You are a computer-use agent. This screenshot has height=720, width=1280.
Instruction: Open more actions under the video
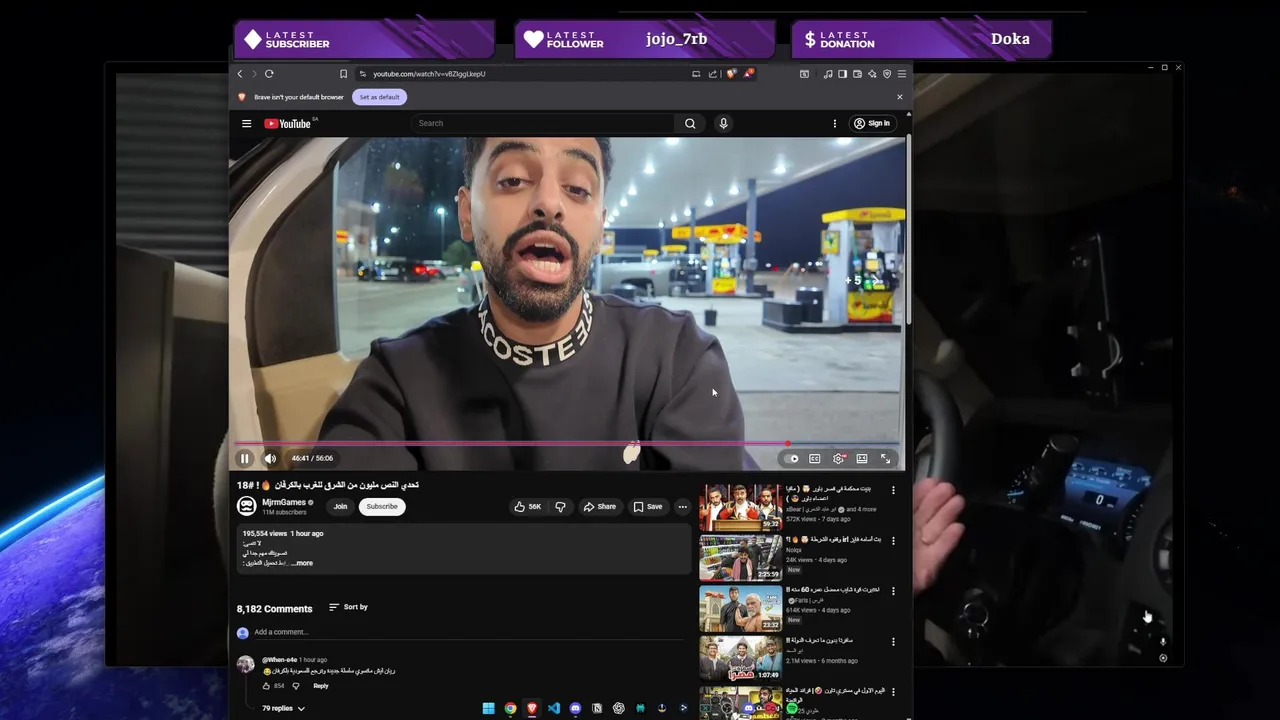[x=682, y=507]
